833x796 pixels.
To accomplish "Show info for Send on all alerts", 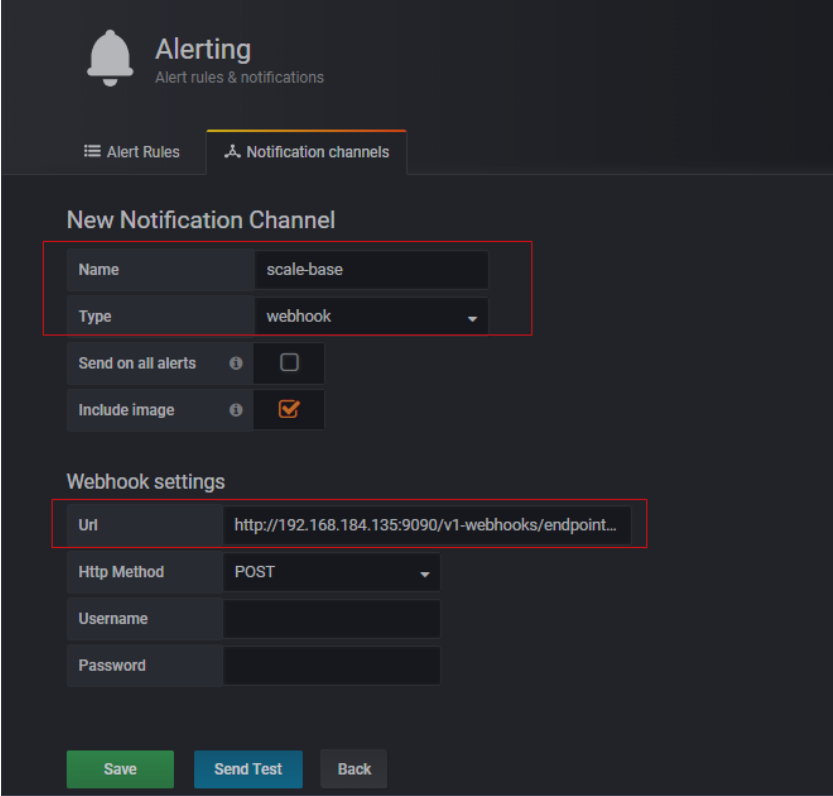I will (236, 363).
